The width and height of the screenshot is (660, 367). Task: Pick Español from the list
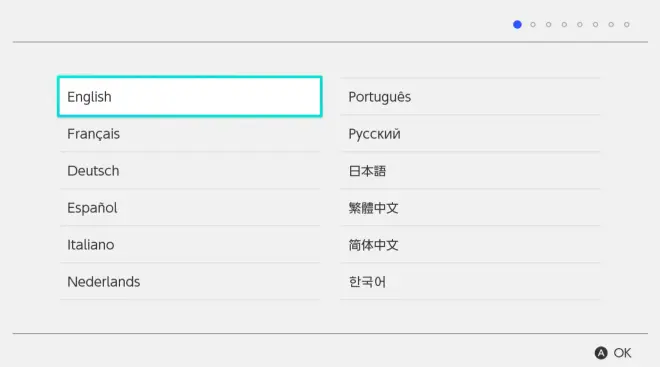point(190,207)
